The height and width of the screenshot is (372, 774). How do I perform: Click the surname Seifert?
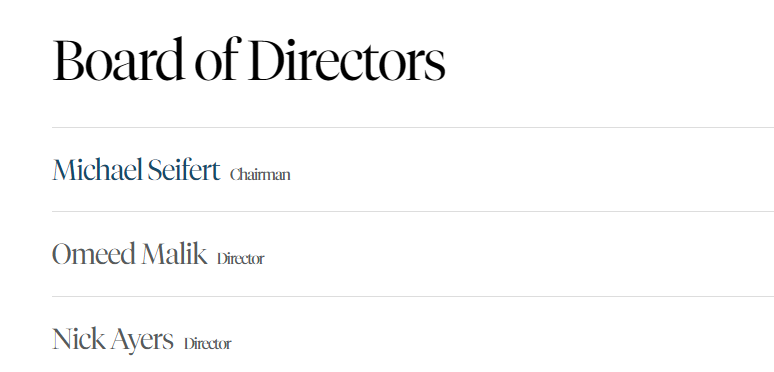[184, 170]
